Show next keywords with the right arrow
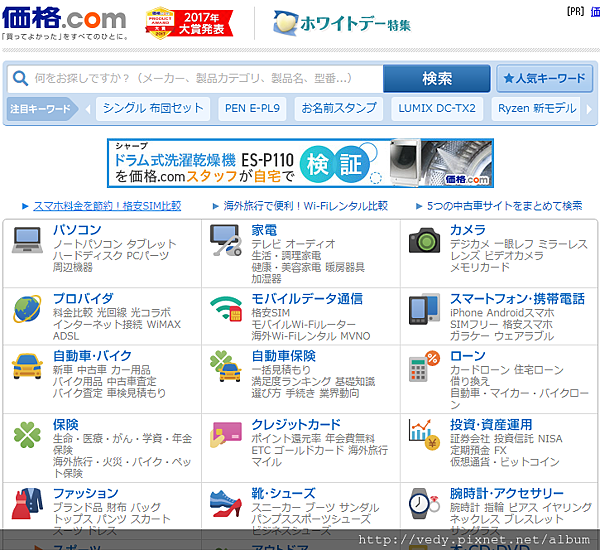Image resolution: width=600 pixels, height=550 pixels. tap(589, 109)
